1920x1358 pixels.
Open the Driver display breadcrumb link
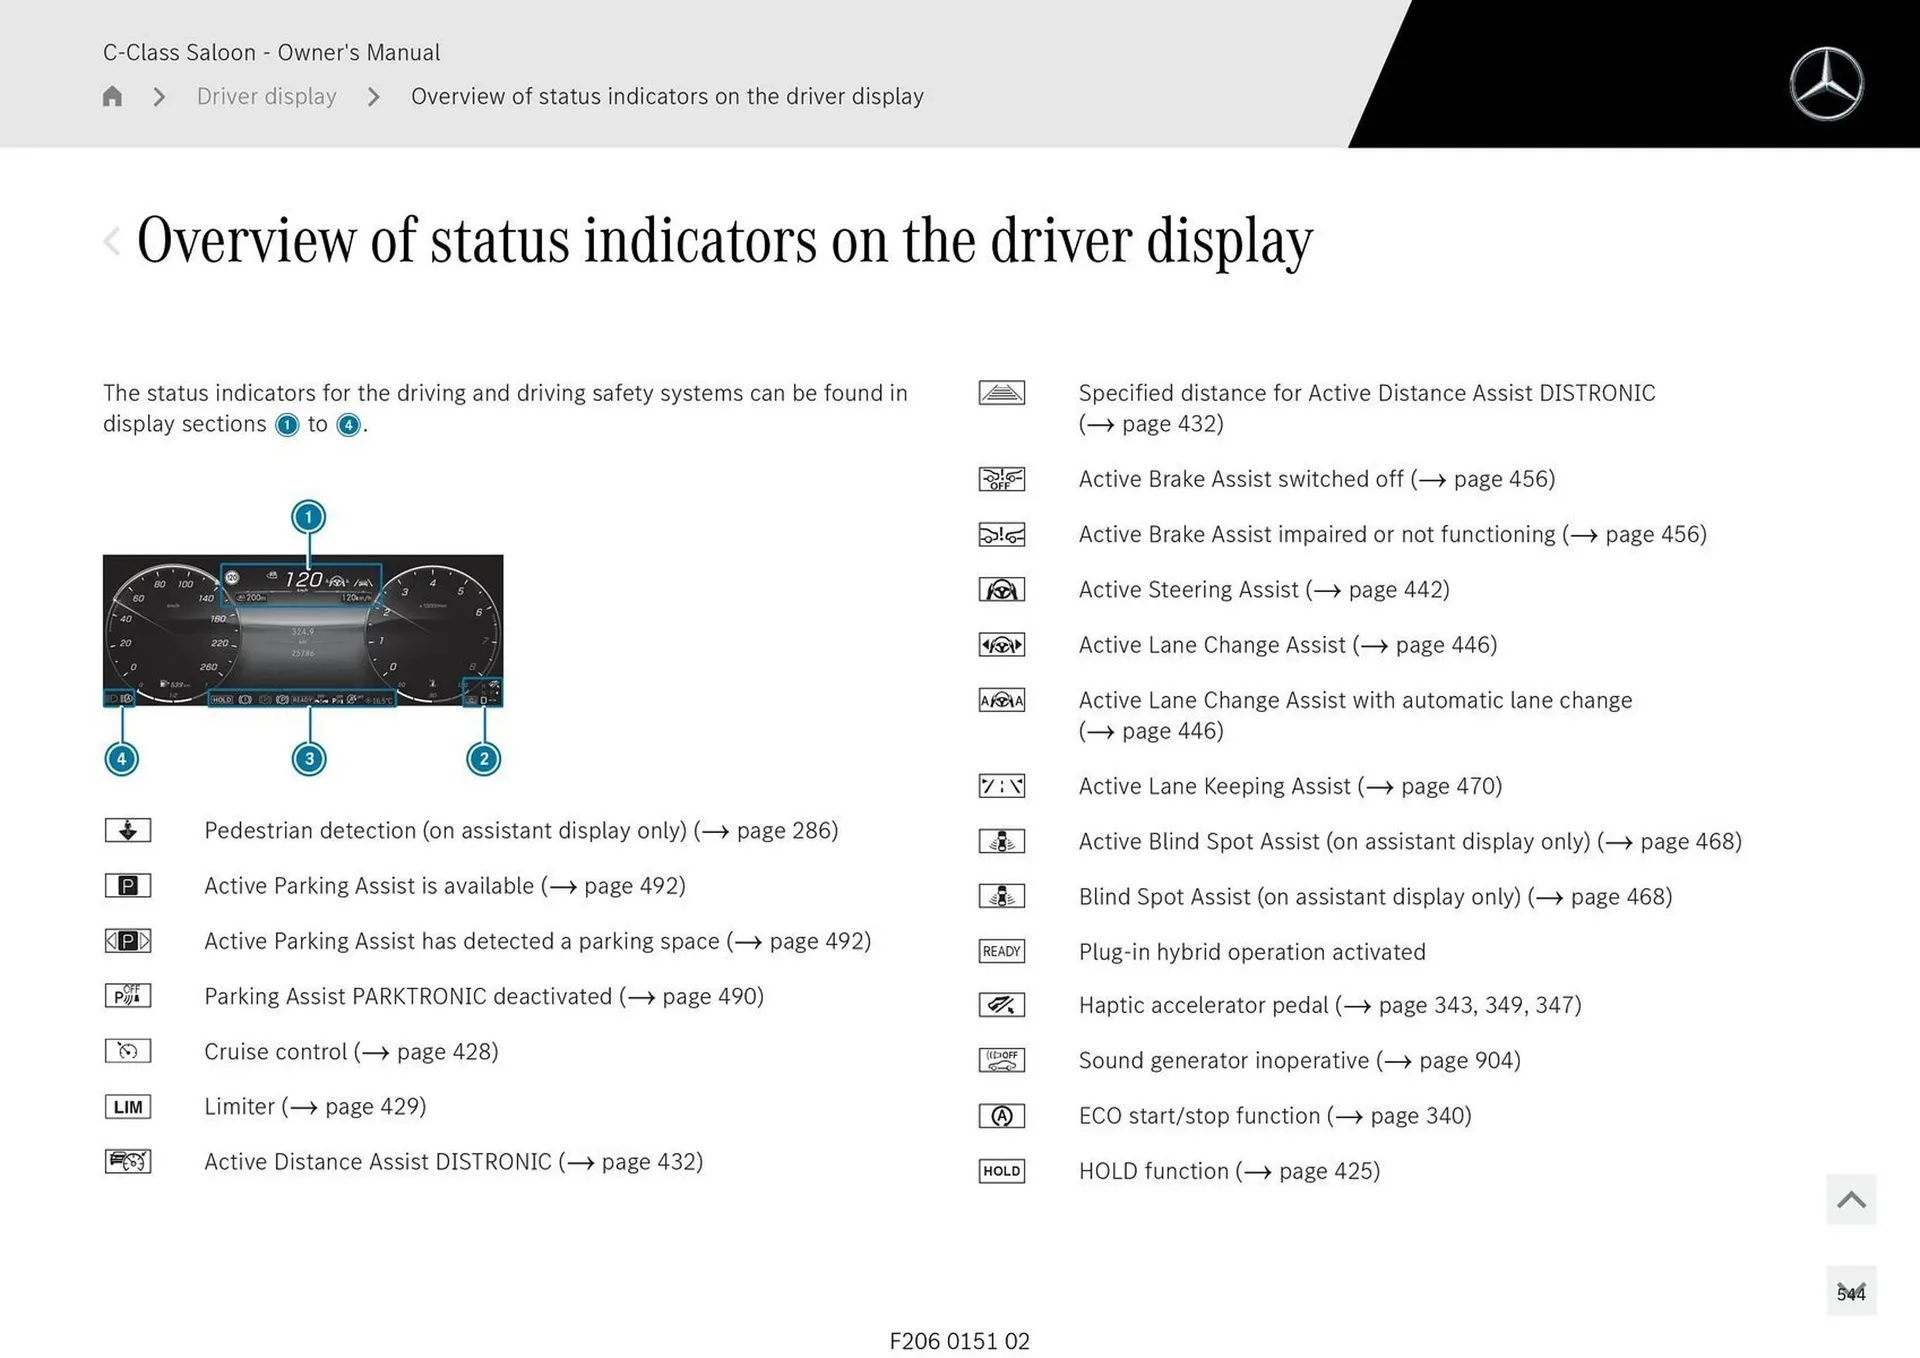(x=266, y=96)
